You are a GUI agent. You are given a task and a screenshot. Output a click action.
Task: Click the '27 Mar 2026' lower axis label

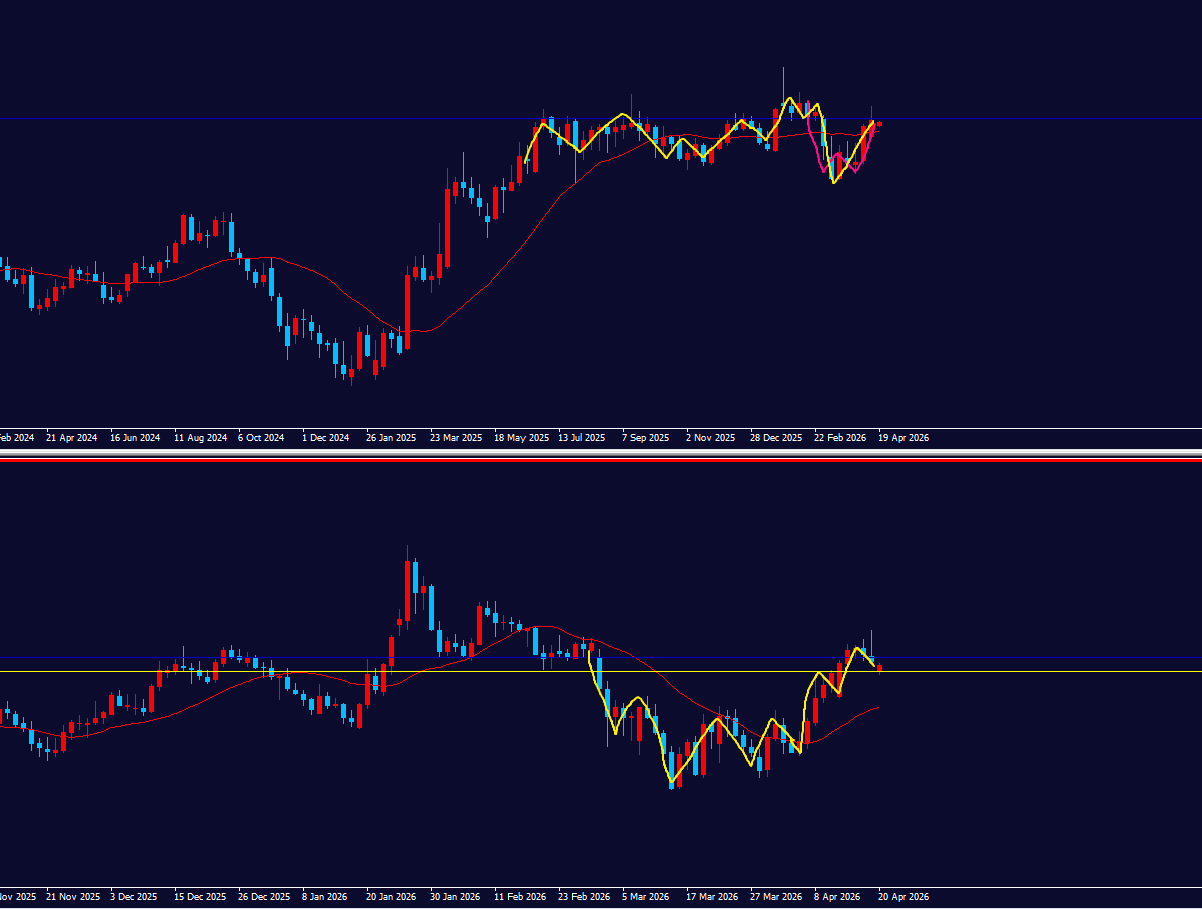click(x=776, y=897)
